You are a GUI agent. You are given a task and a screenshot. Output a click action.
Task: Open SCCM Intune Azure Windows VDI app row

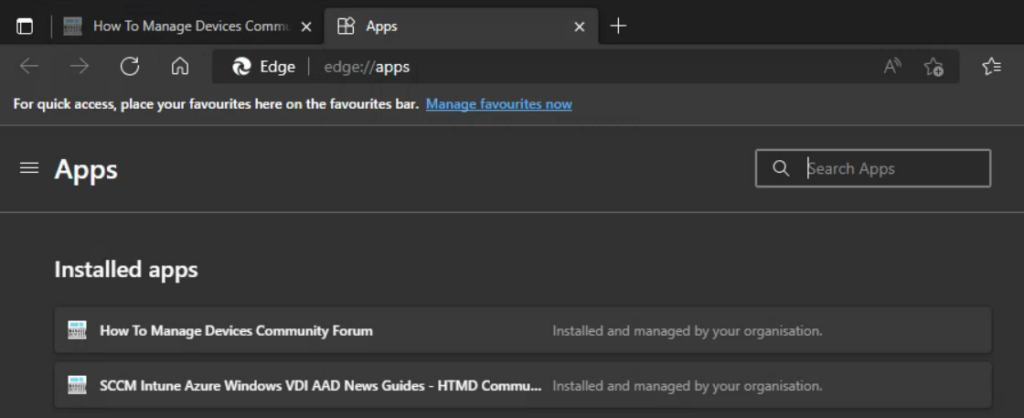(x=522, y=385)
